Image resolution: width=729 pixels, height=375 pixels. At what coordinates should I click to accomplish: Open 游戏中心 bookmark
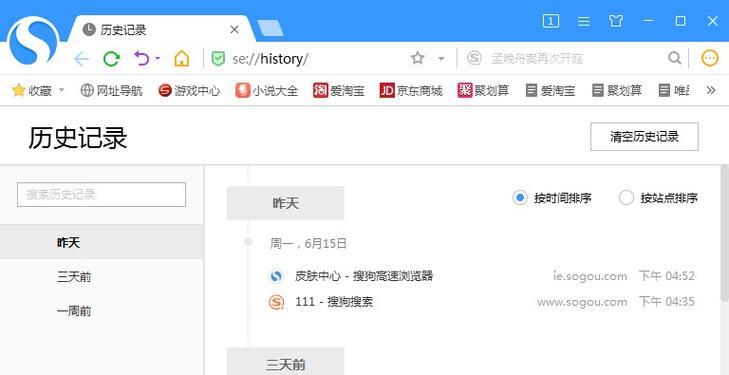[189, 91]
